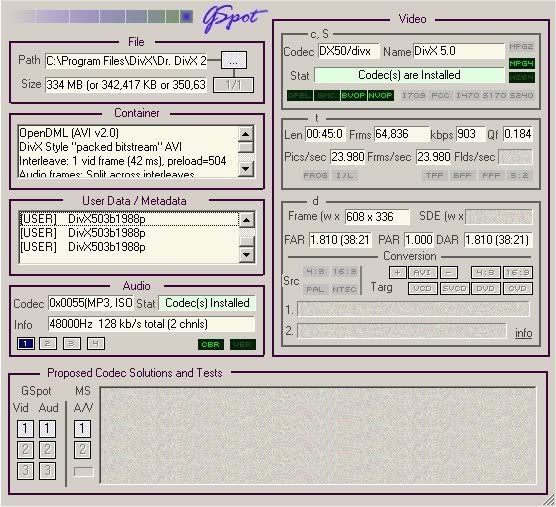Image resolution: width=556 pixels, height=507 pixels.
Task: Run MS A/V test 2
Action: (x=82, y=450)
